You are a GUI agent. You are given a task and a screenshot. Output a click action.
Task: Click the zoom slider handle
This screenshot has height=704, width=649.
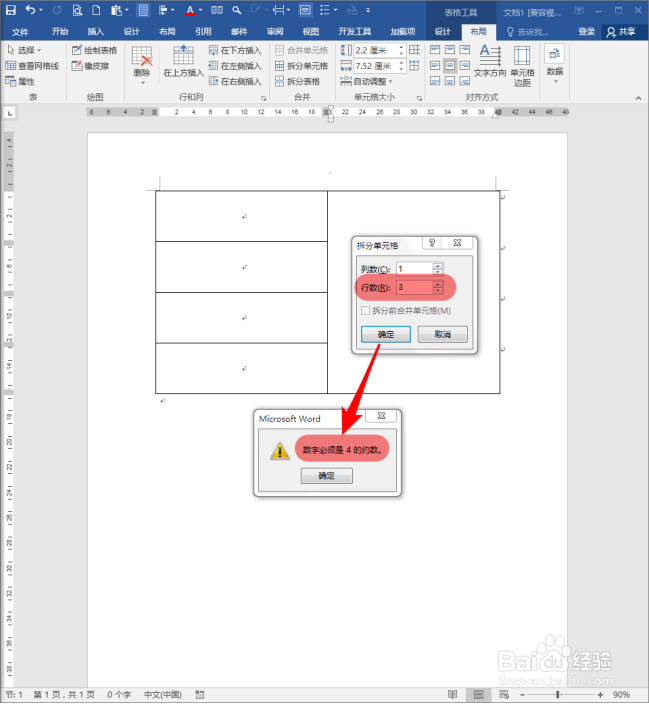pyautogui.click(x=557, y=695)
